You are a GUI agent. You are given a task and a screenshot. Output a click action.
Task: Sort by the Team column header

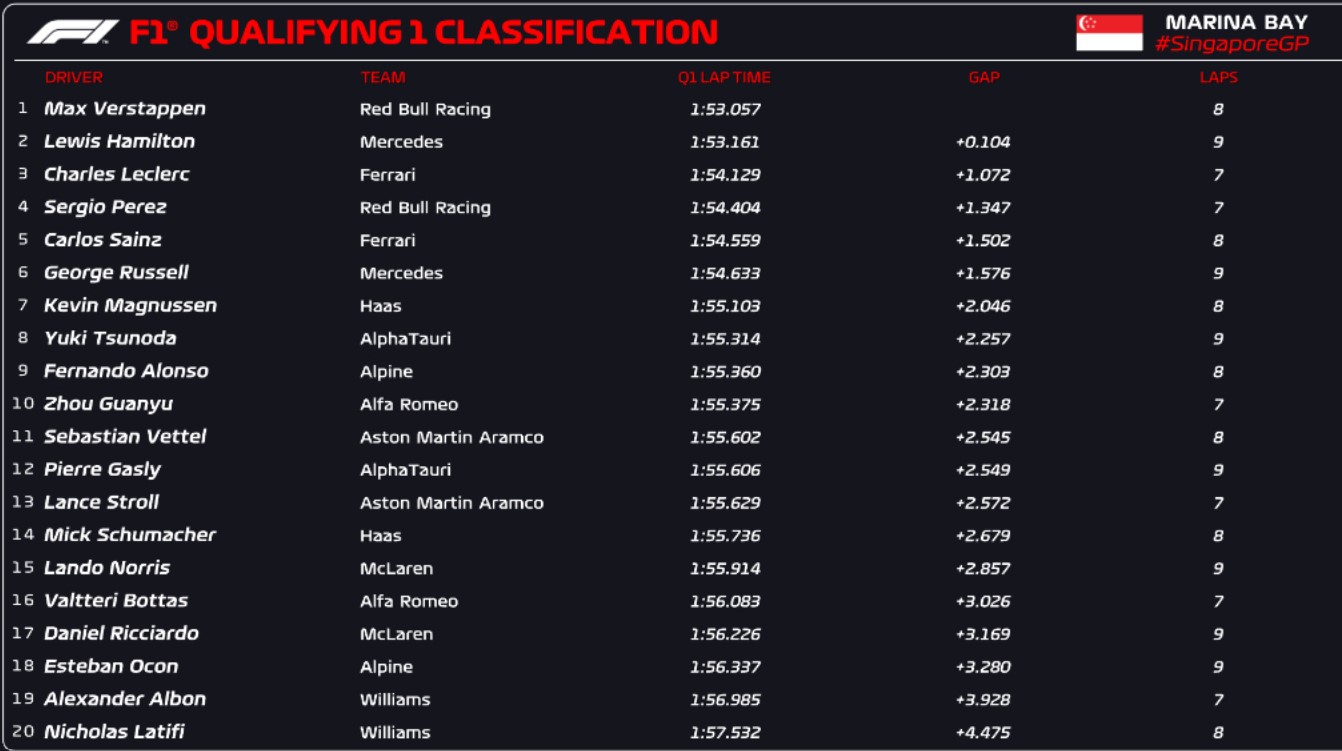coord(383,77)
